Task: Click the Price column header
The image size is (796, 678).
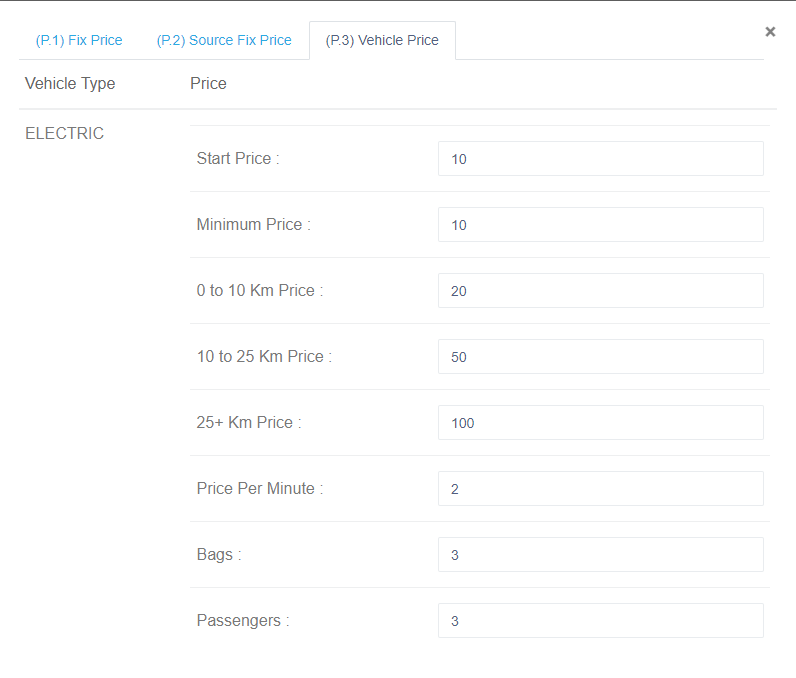Action: pyautogui.click(x=208, y=83)
